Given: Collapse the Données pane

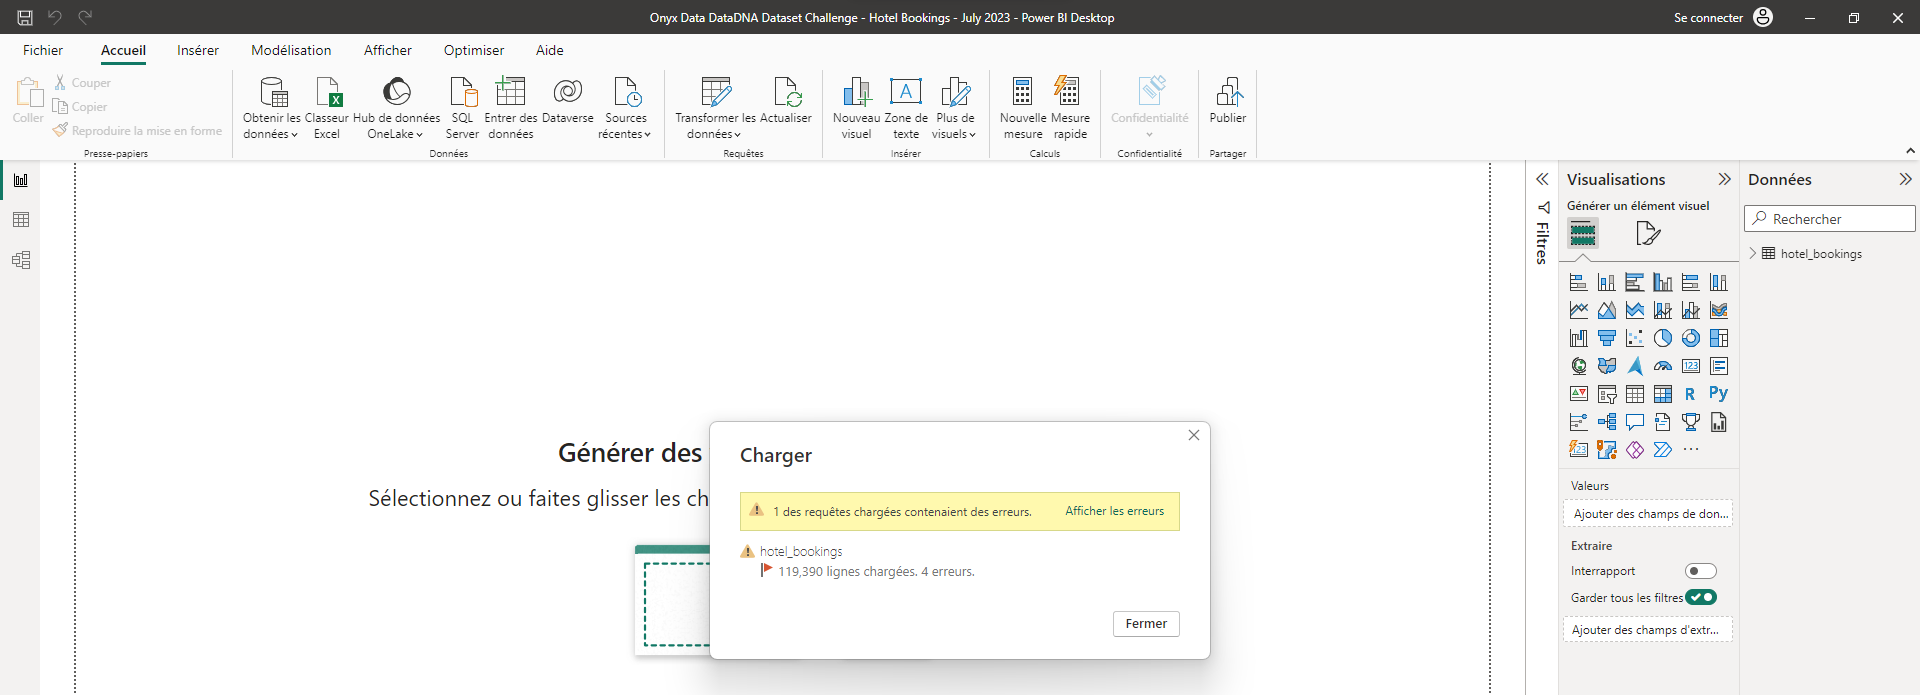Looking at the screenshot, I should pos(1905,179).
